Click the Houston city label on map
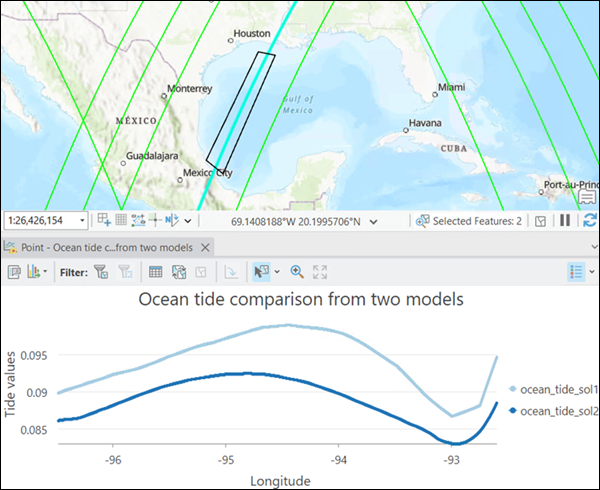 [x=251, y=34]
